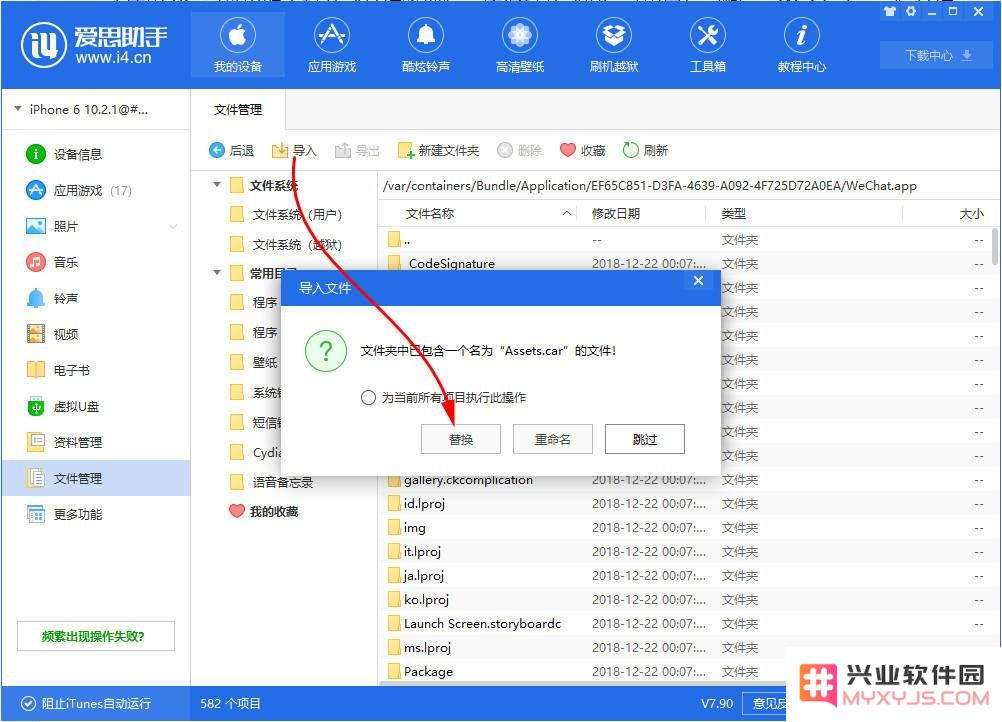Open 教程中心 info icon
This screenshot has height=722, width=1002.
(x=801, y=45)
